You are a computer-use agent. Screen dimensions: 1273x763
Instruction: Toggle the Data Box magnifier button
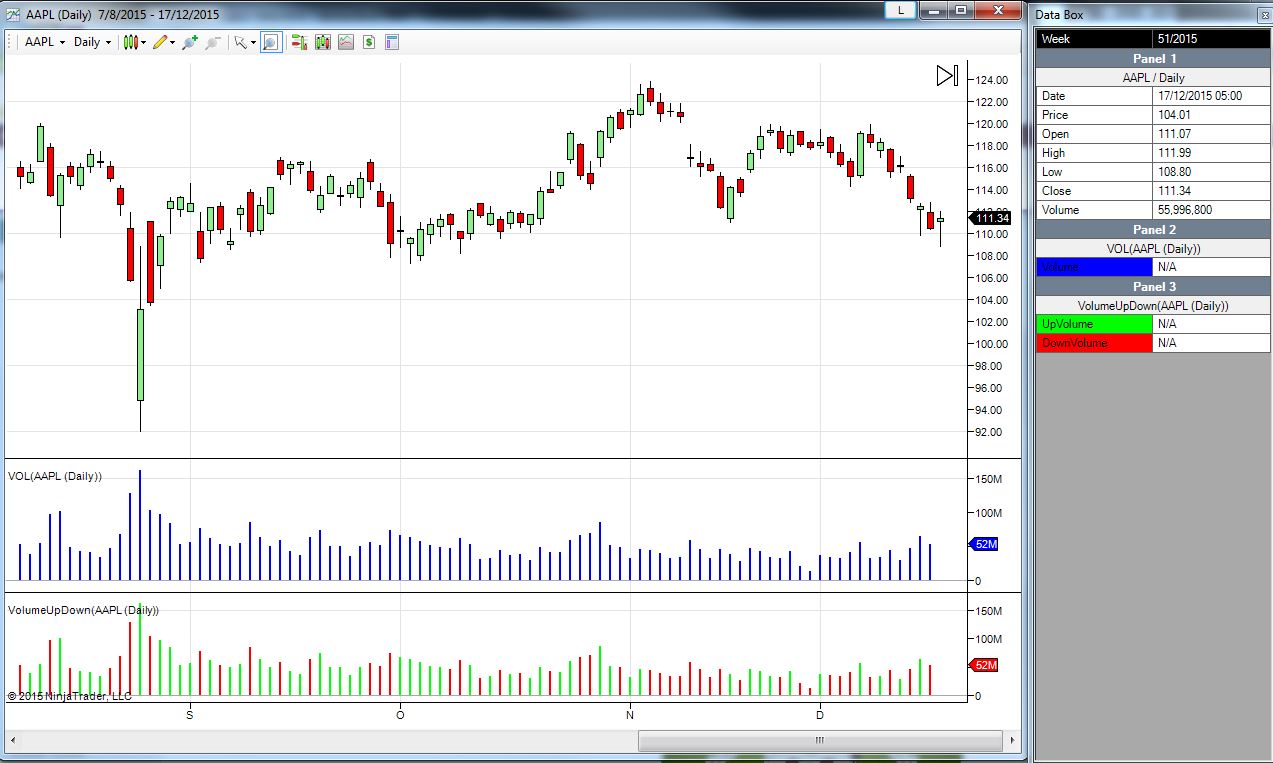click(271, 42)
